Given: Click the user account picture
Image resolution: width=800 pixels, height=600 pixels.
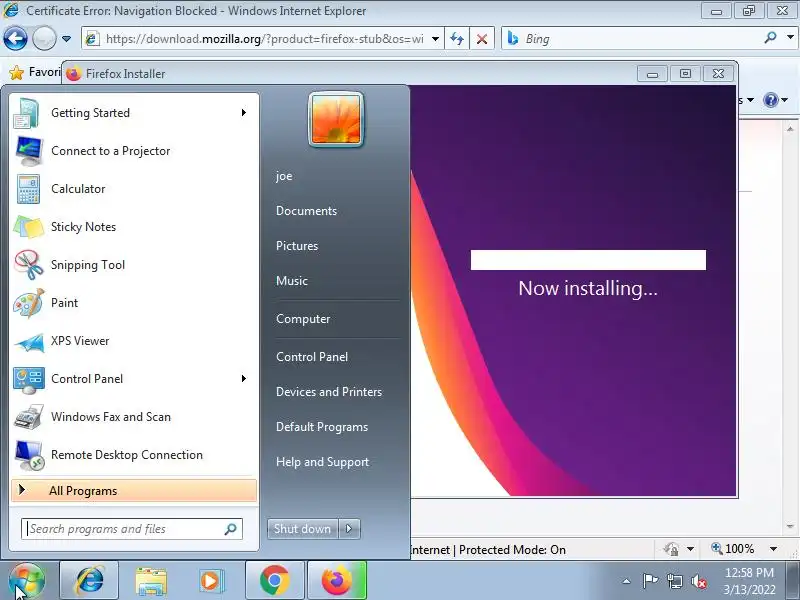Looking at the screenshot, I should coord(336,119).
